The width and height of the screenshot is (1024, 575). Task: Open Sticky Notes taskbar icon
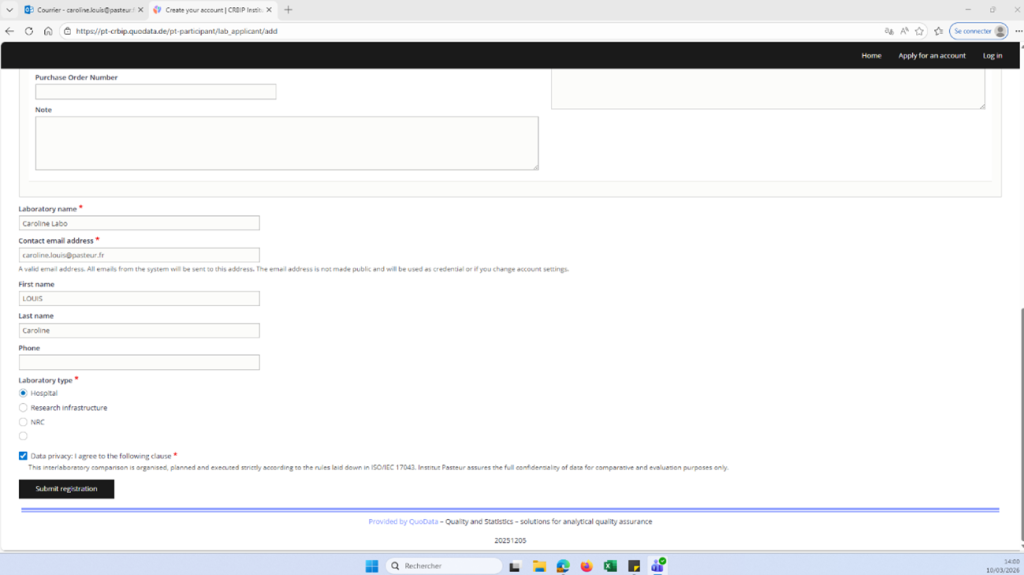click(x=633, y=566)
